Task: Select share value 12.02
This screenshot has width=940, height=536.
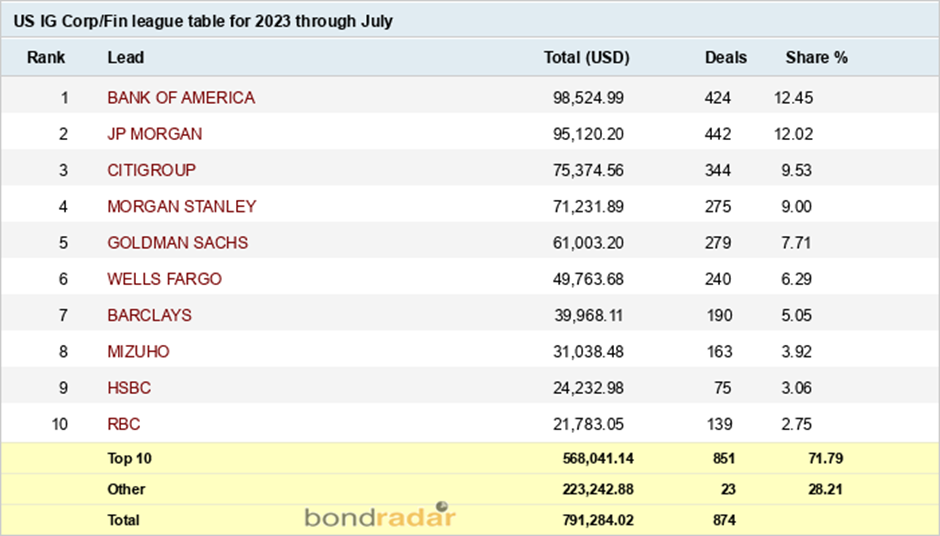Action: [x=794, y=134]
